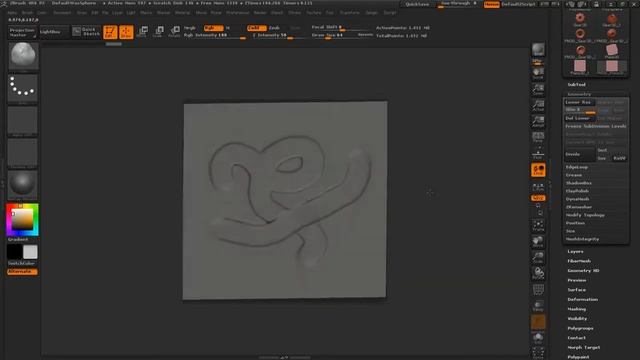
Task: Expand the FiberMesh section
Action: [579, 261]
